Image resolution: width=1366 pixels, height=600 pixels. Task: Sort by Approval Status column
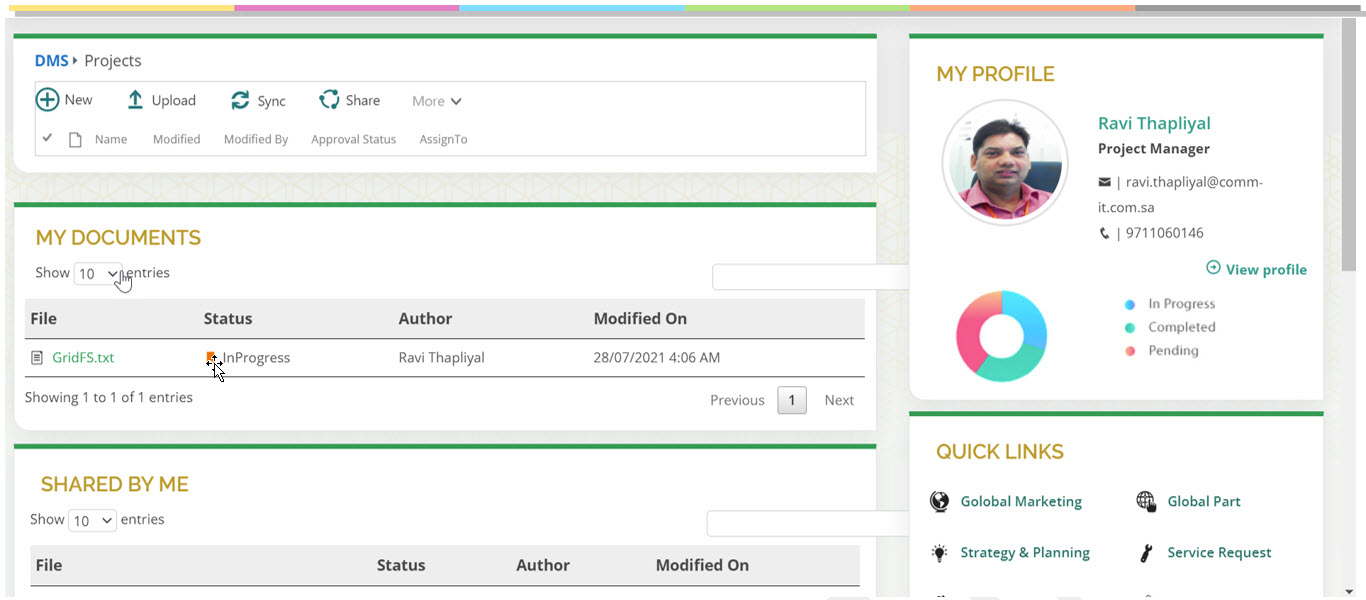pos(353,140)
